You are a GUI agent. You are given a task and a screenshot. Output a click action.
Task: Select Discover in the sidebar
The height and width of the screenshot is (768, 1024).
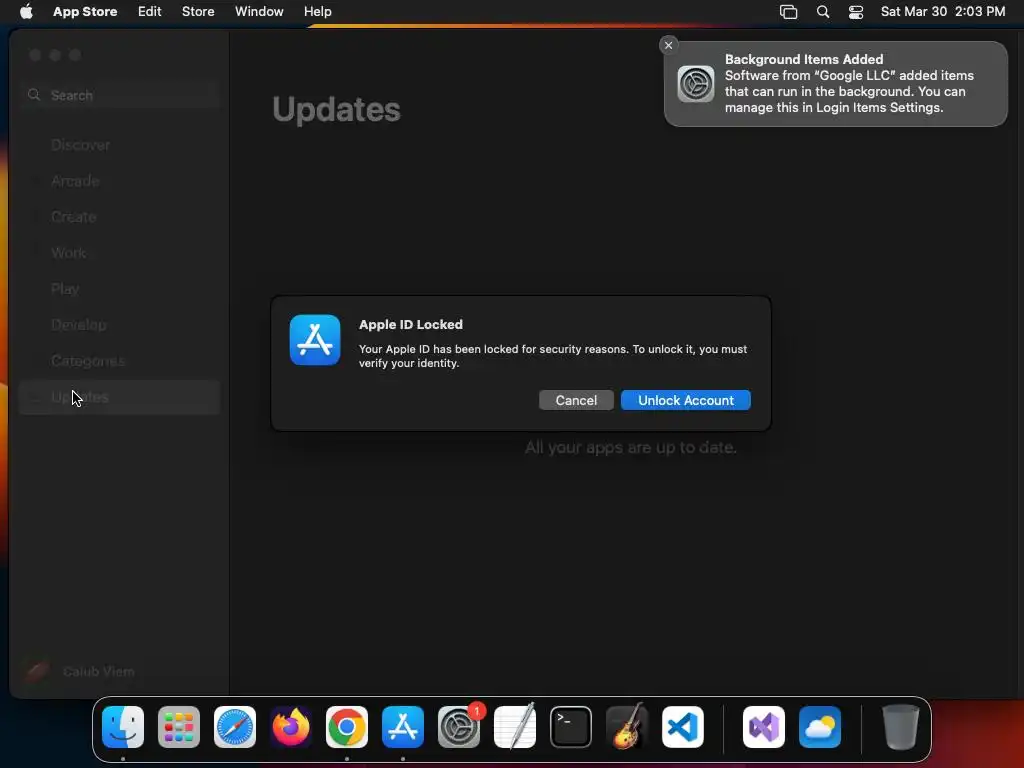point(120,145)
